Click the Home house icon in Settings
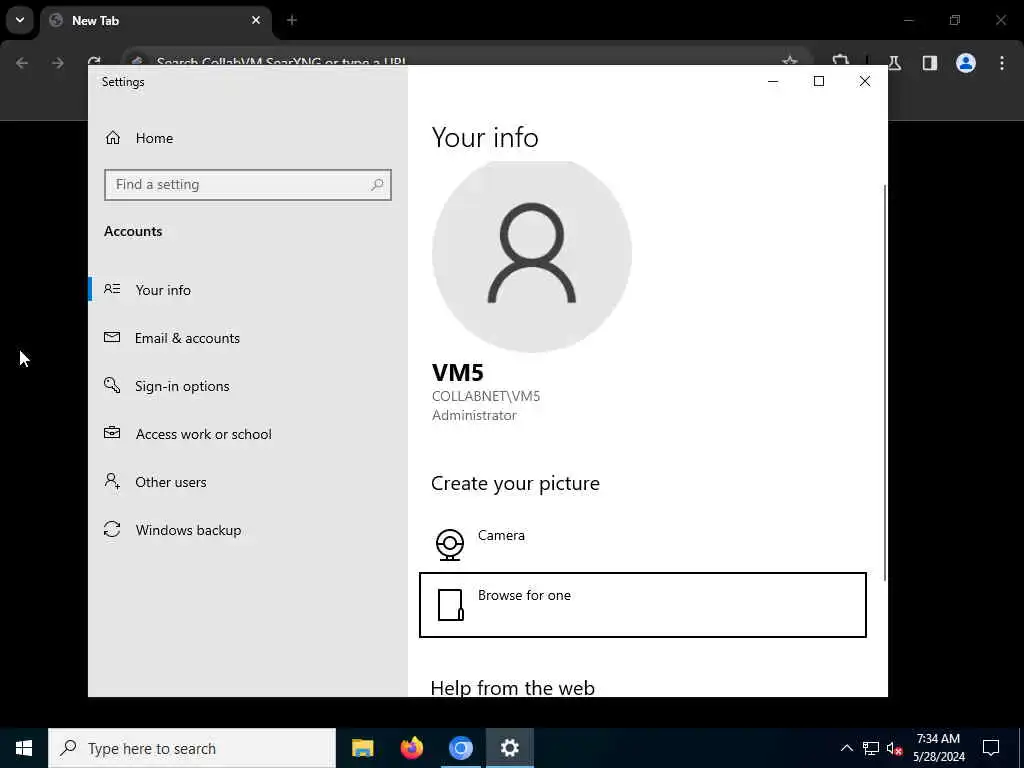Screen dimensions: 1024x768 pos(113,138)
